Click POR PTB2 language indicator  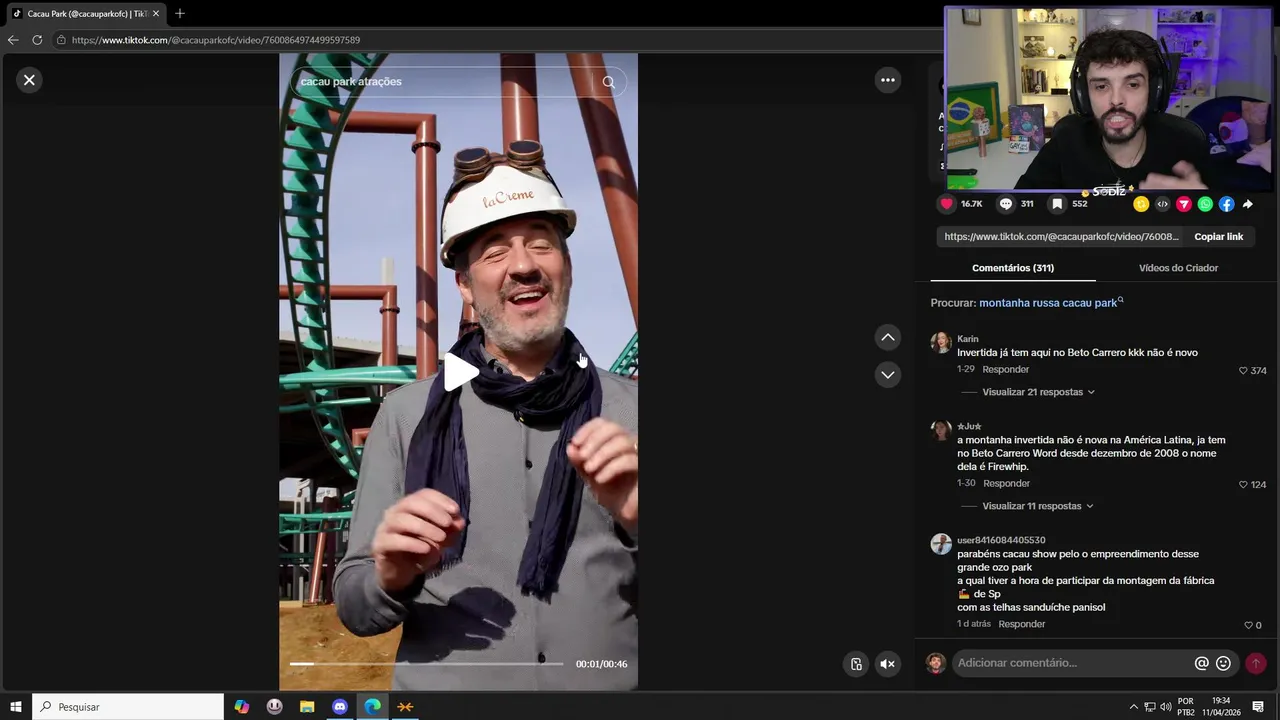click(x=1186, y=707)
